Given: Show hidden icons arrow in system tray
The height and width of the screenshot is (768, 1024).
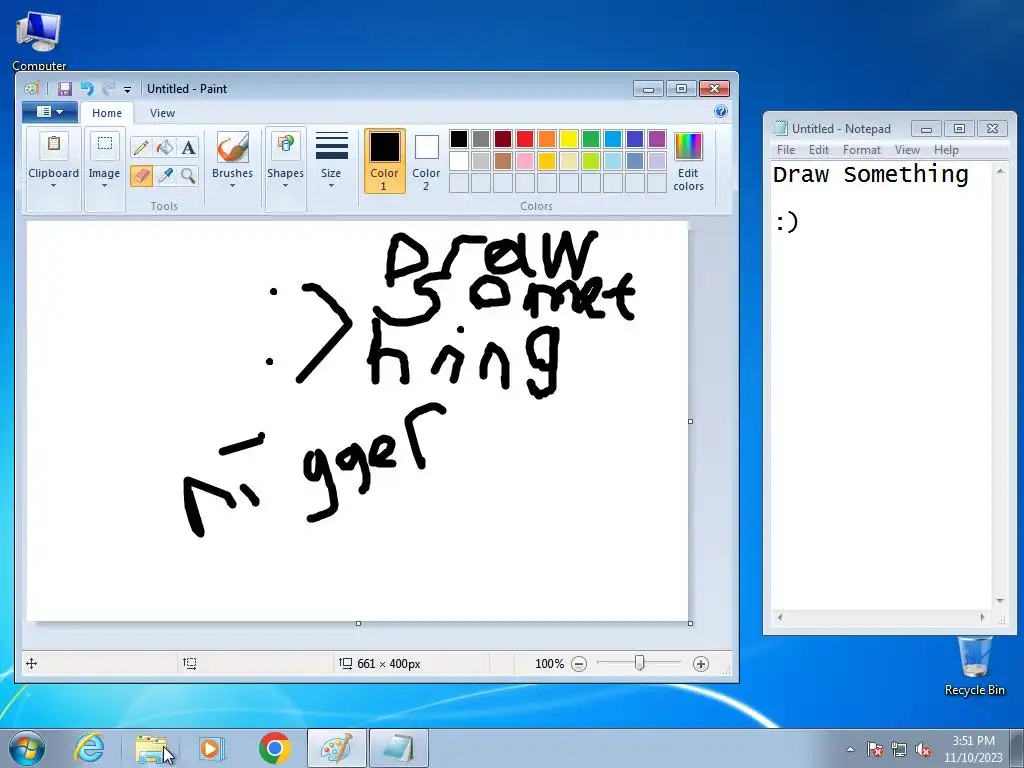Looking at the screenshot, I should [850, 749].
